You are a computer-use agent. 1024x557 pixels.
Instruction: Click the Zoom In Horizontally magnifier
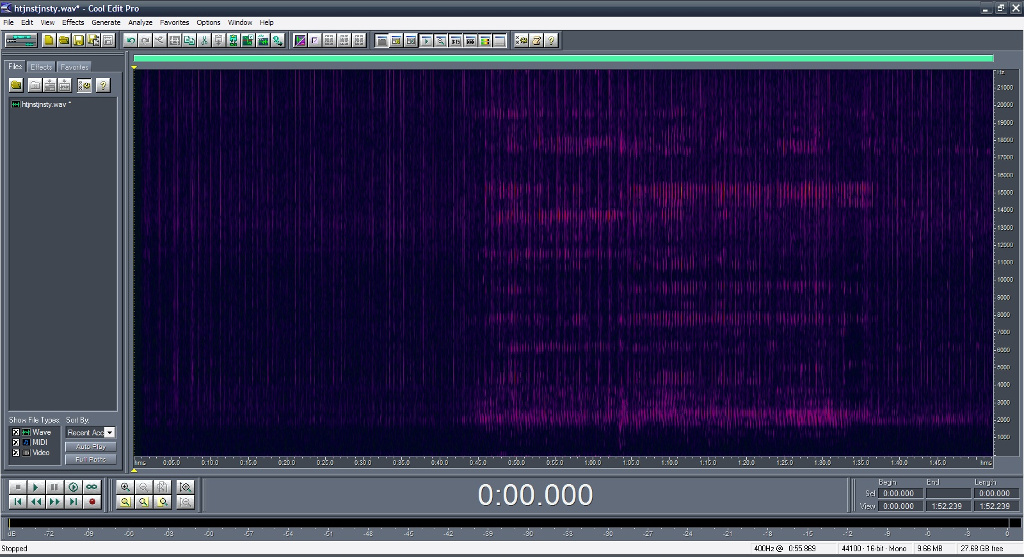click(126, 487)
